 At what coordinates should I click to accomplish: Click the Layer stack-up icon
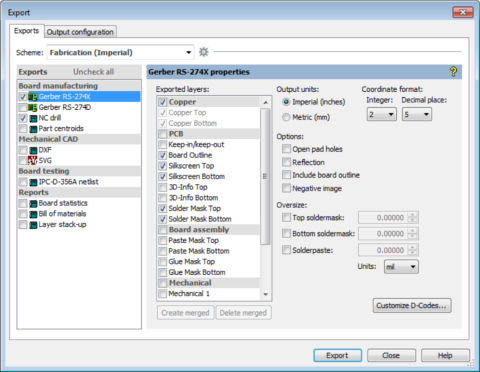tap(33, 225)
